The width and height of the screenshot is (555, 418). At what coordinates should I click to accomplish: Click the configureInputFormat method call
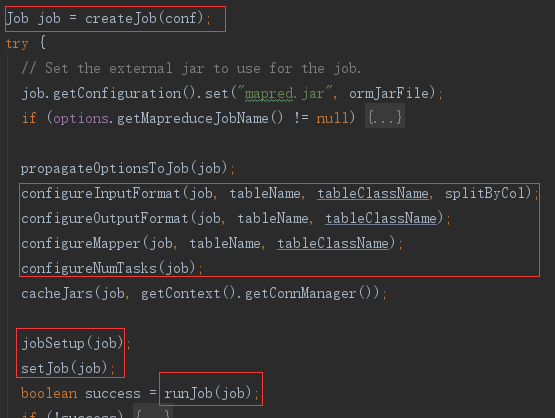(101, 193)
